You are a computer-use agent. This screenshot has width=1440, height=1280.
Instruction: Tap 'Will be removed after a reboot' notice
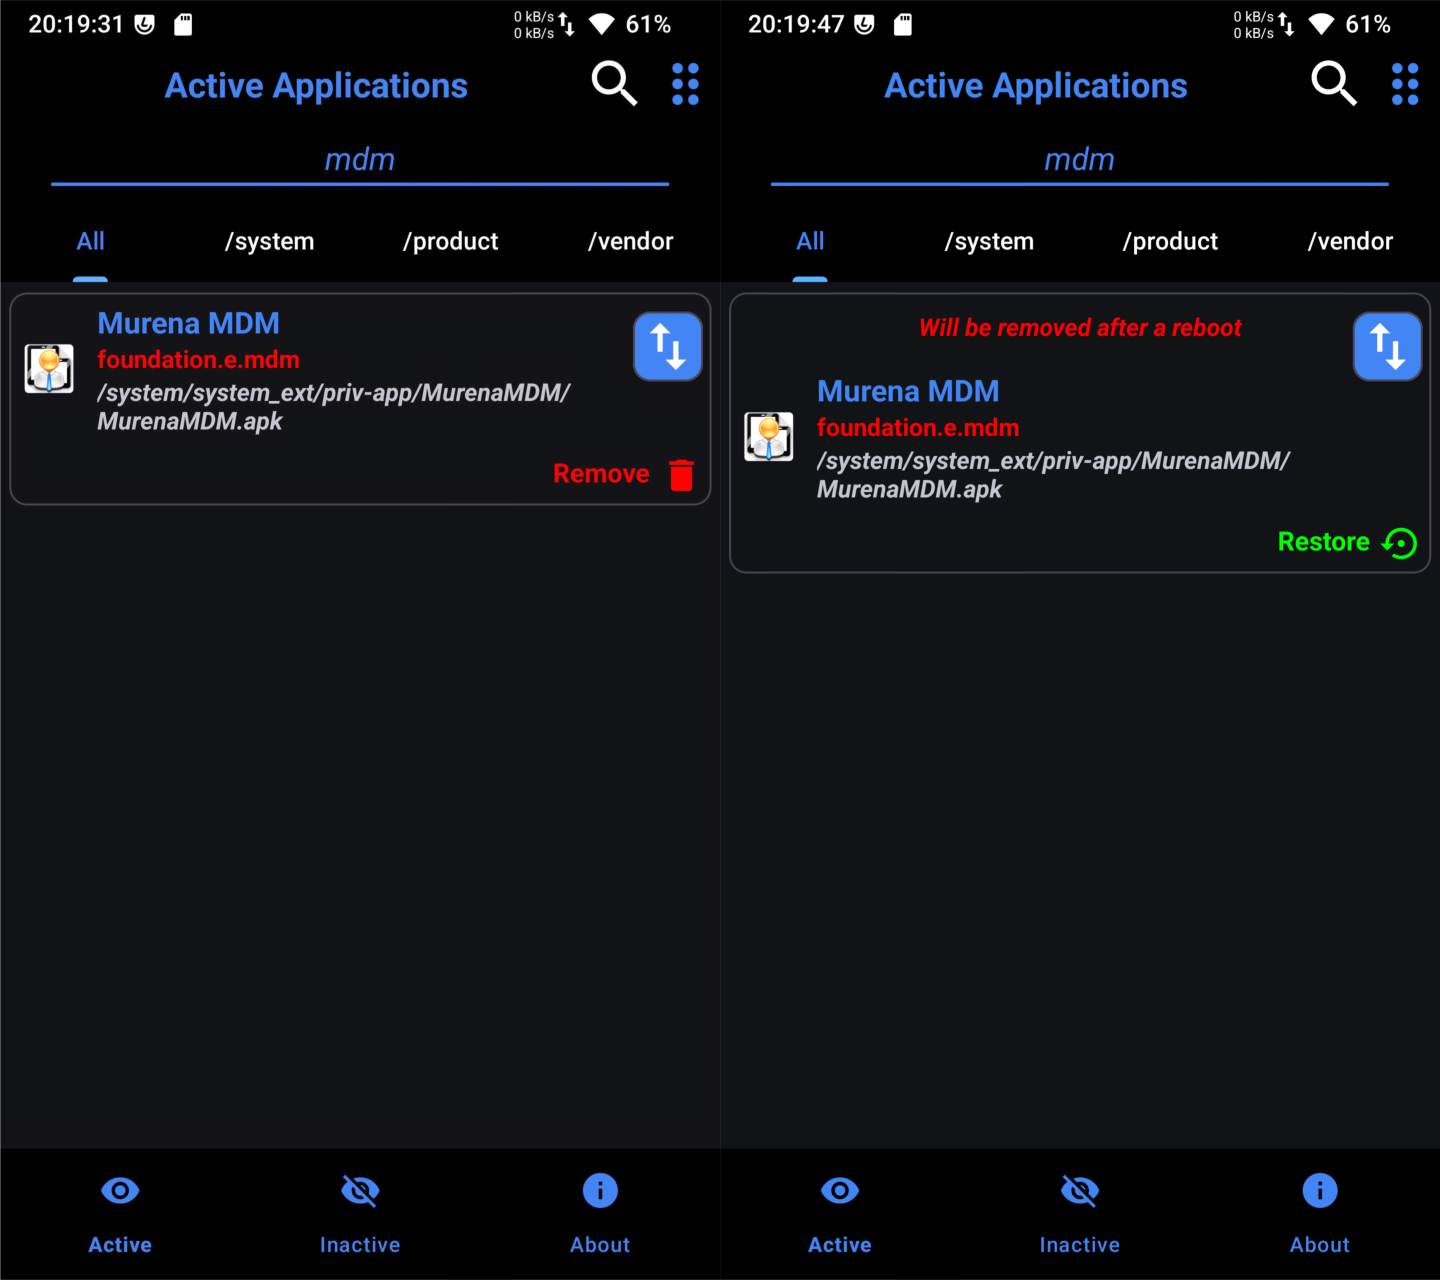1080,328
